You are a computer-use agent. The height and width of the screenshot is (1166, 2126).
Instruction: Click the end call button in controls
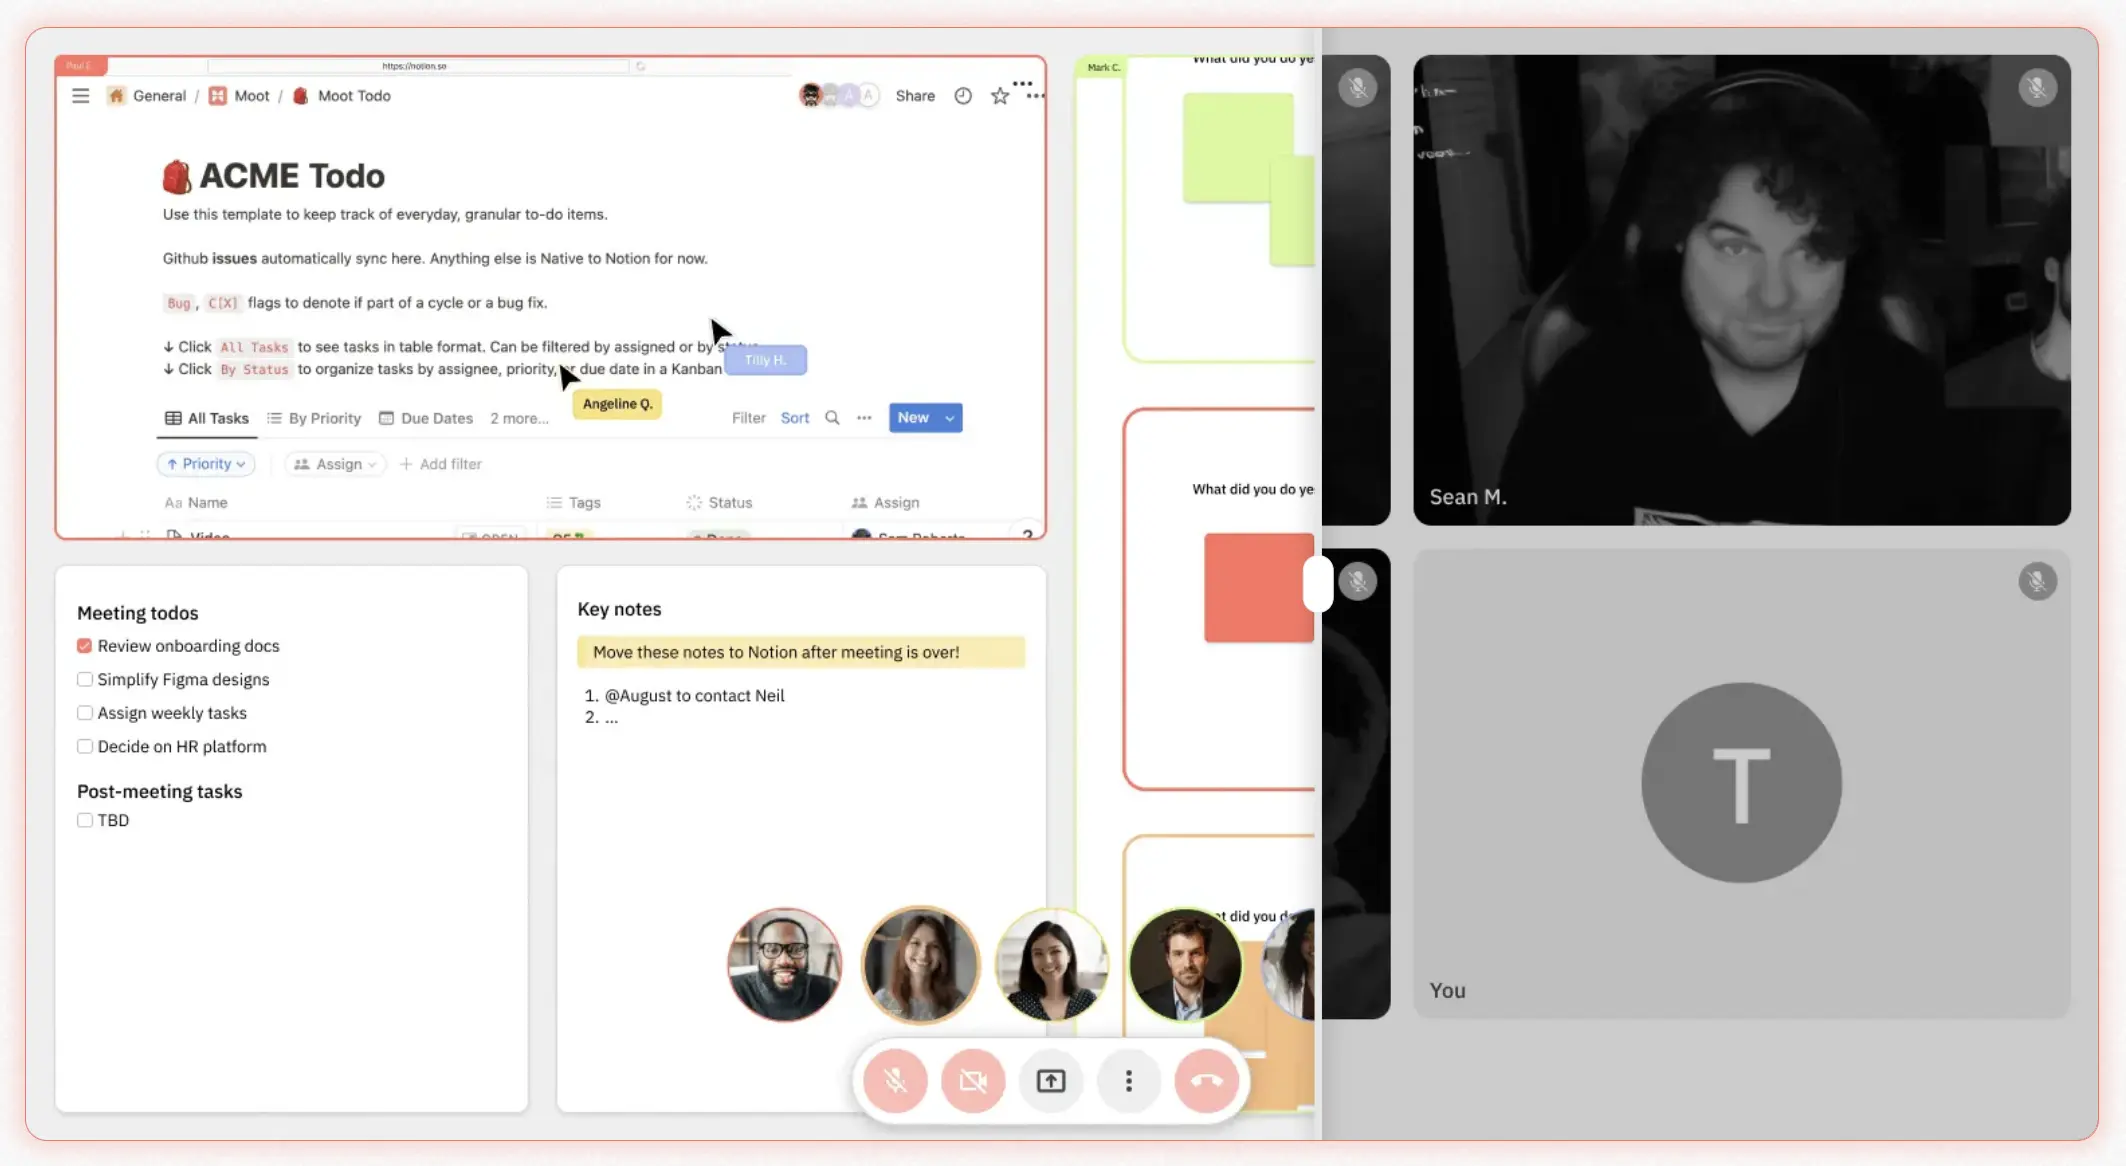1206,1080
